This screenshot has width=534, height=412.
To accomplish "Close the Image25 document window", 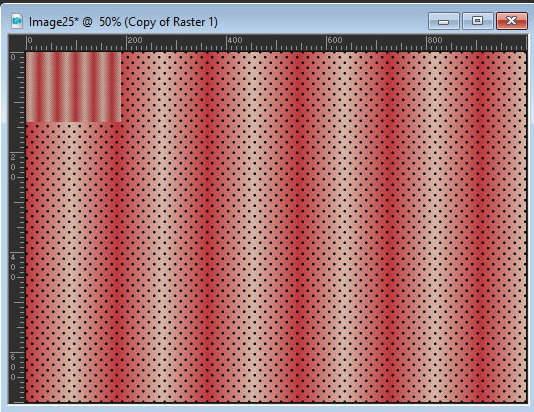I will click(512, 21).
